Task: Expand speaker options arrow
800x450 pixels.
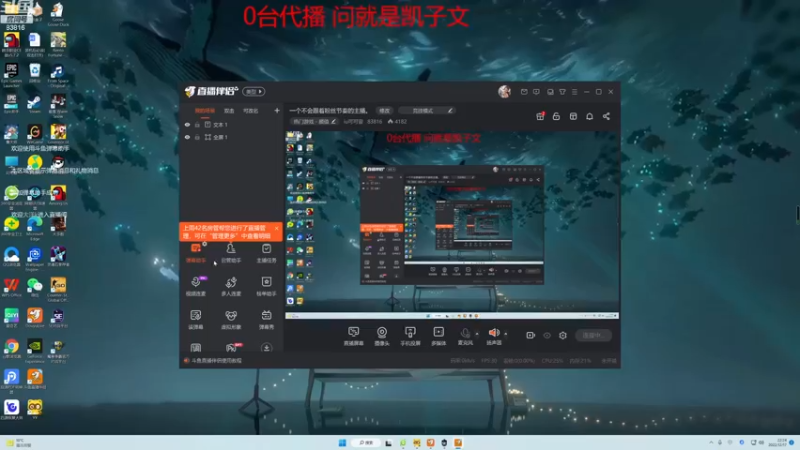Action: click(506, 334)
